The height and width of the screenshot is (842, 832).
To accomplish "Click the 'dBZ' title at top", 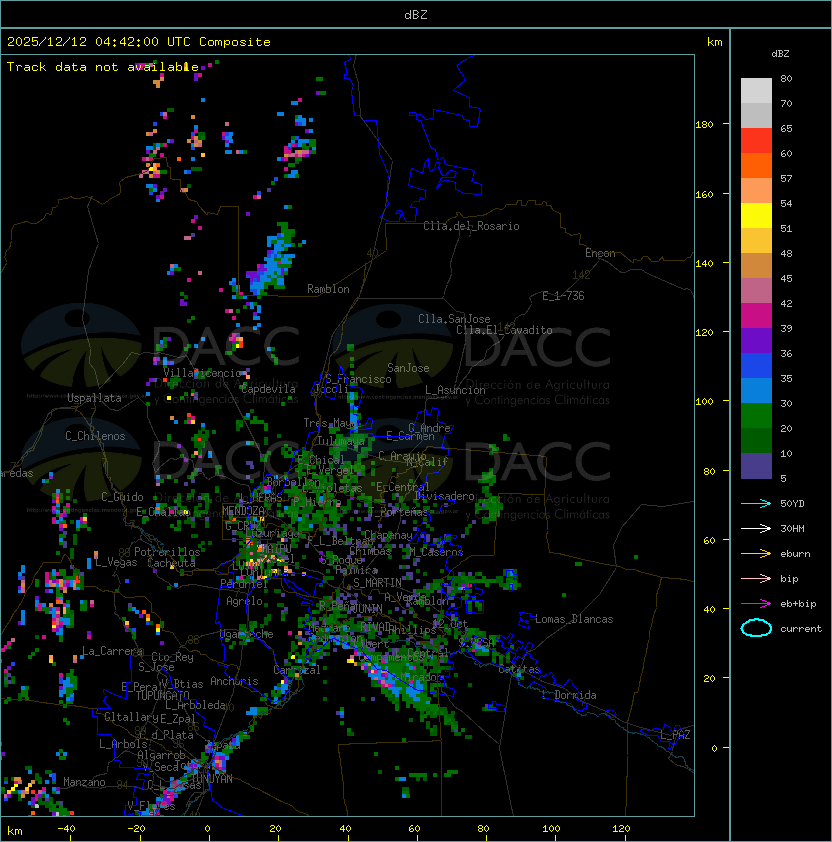I will pyautogui.click(x=416, y=14).
